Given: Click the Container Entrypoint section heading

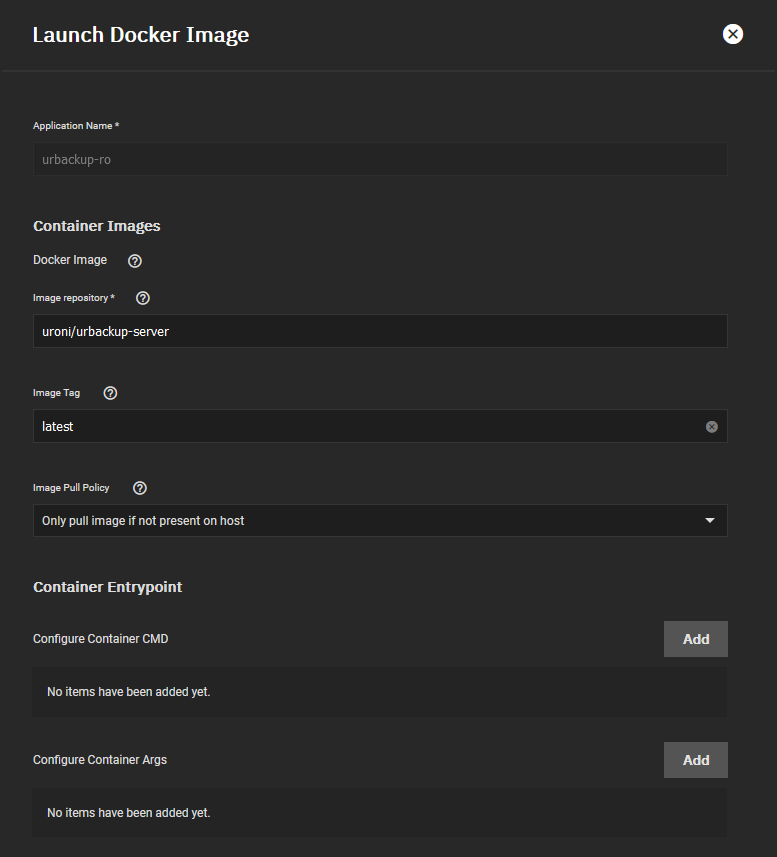Looking at the screenshot, I should pos(108,587).
